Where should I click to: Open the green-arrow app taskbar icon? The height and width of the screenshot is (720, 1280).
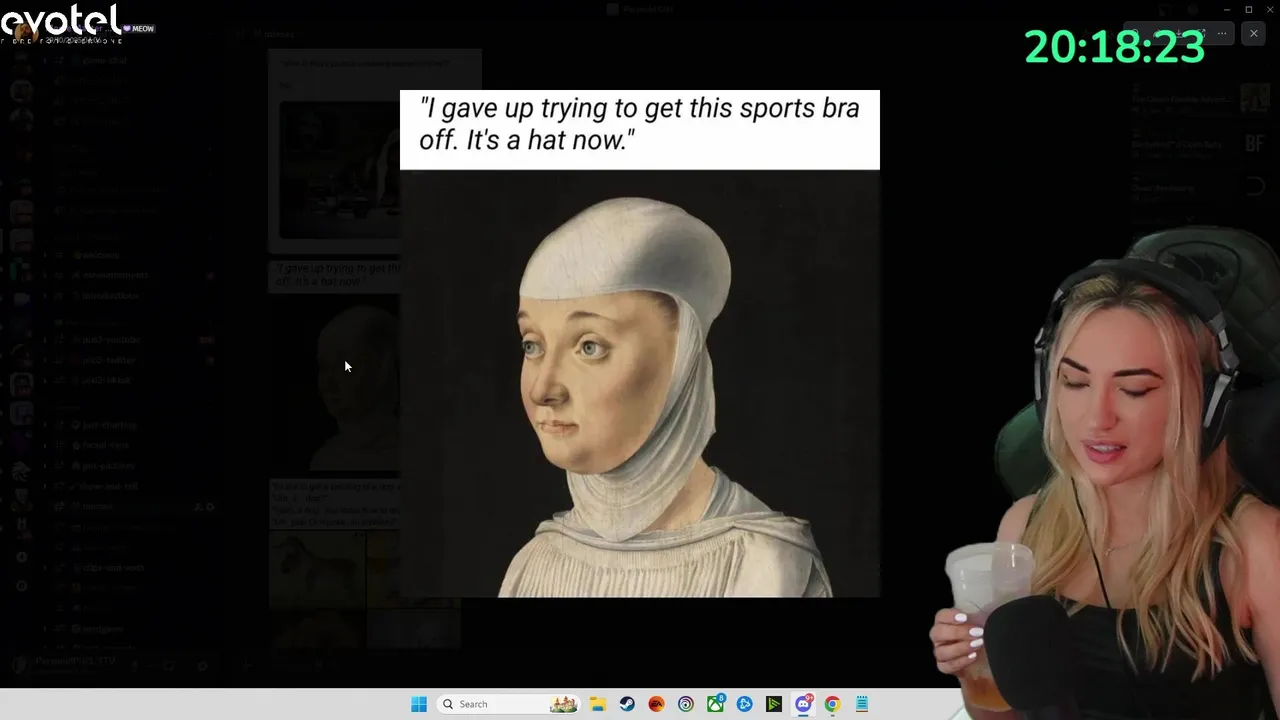coord(774,704)
